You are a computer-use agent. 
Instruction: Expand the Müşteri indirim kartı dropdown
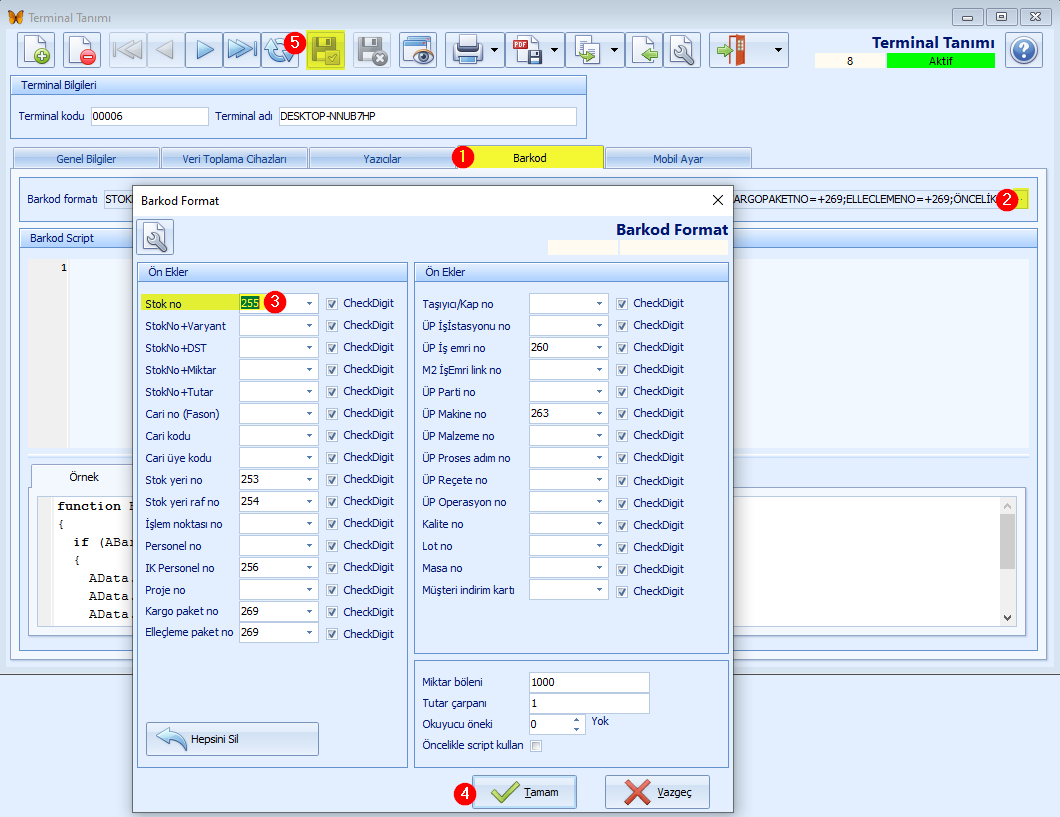click(600, 589)
